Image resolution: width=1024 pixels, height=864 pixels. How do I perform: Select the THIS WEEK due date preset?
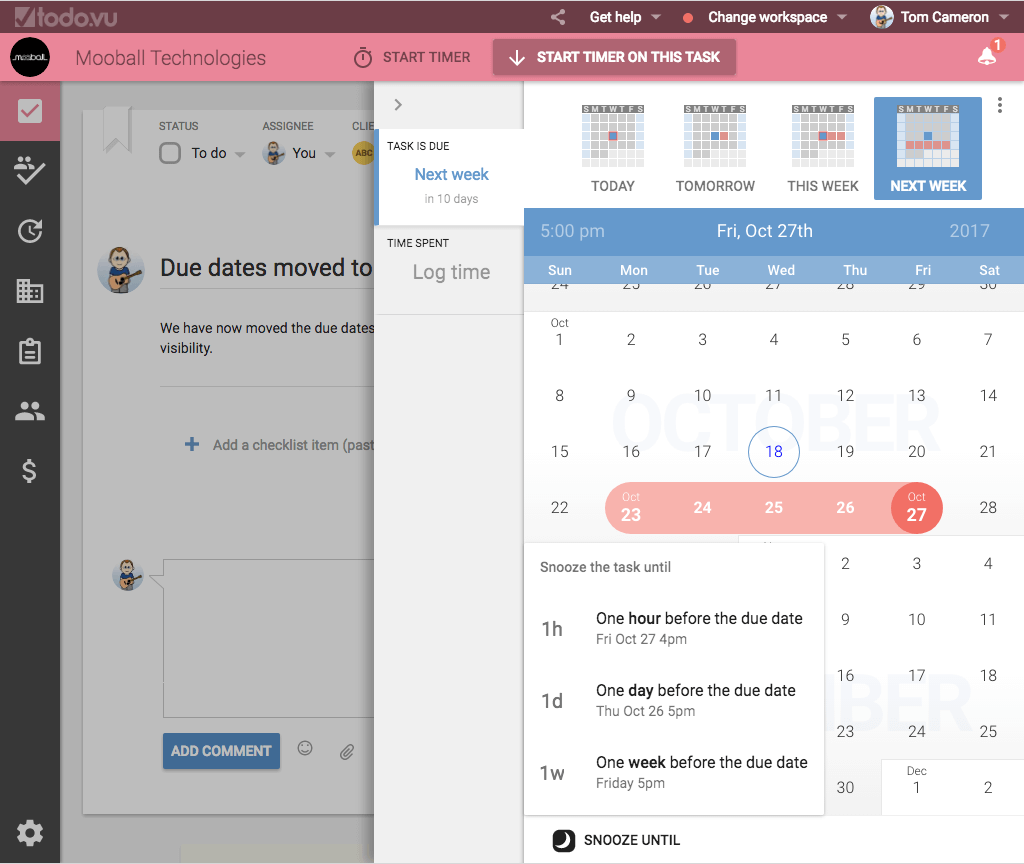(x=823, y=148)
